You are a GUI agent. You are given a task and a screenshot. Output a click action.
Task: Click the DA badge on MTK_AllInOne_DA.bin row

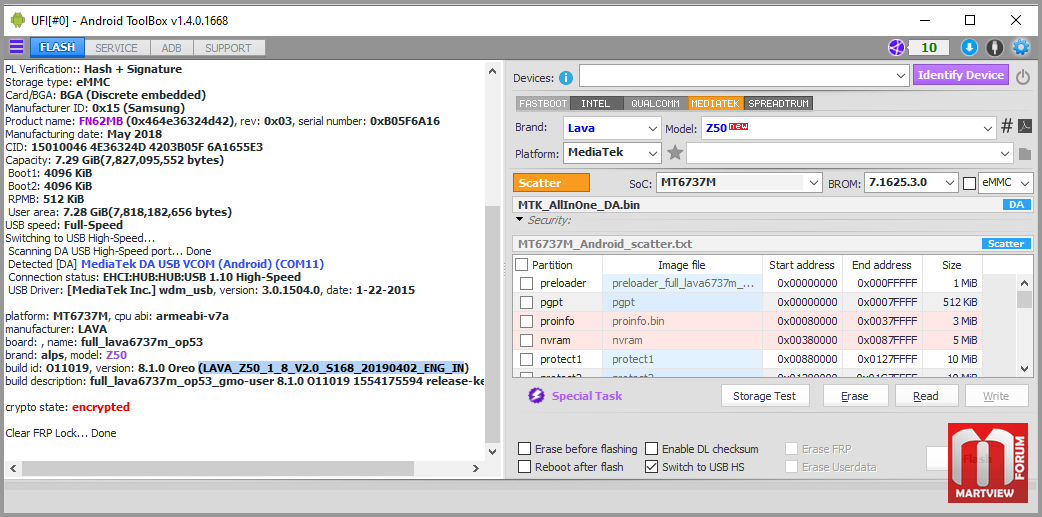[x=1016, y=205]
